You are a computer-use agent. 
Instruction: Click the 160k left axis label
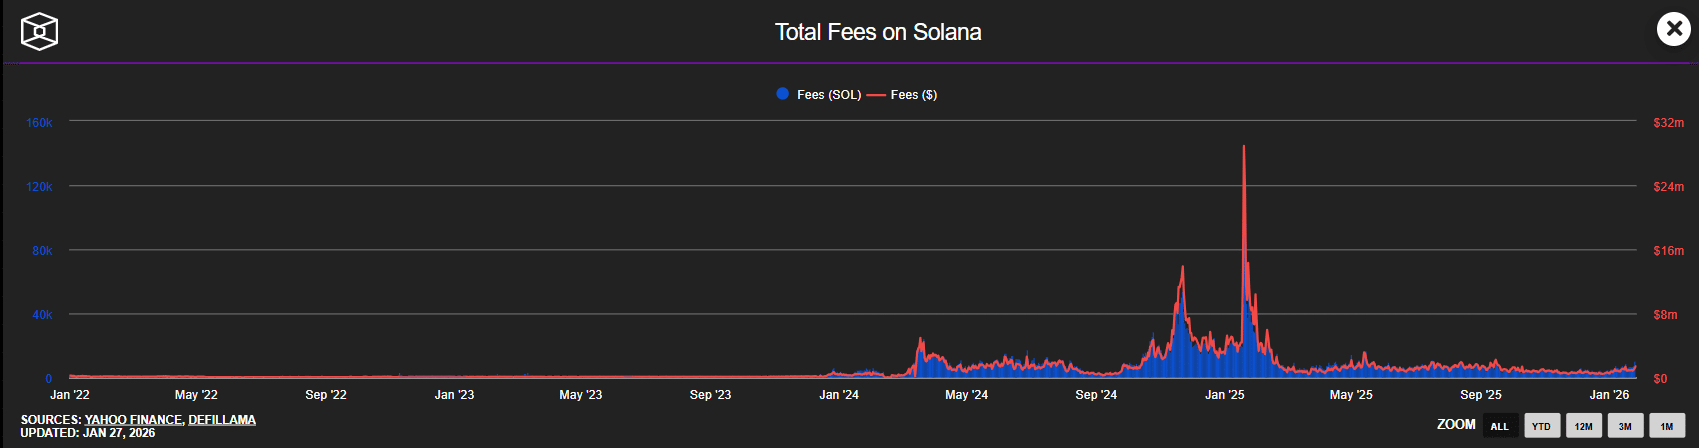click(x=39, y=123)
